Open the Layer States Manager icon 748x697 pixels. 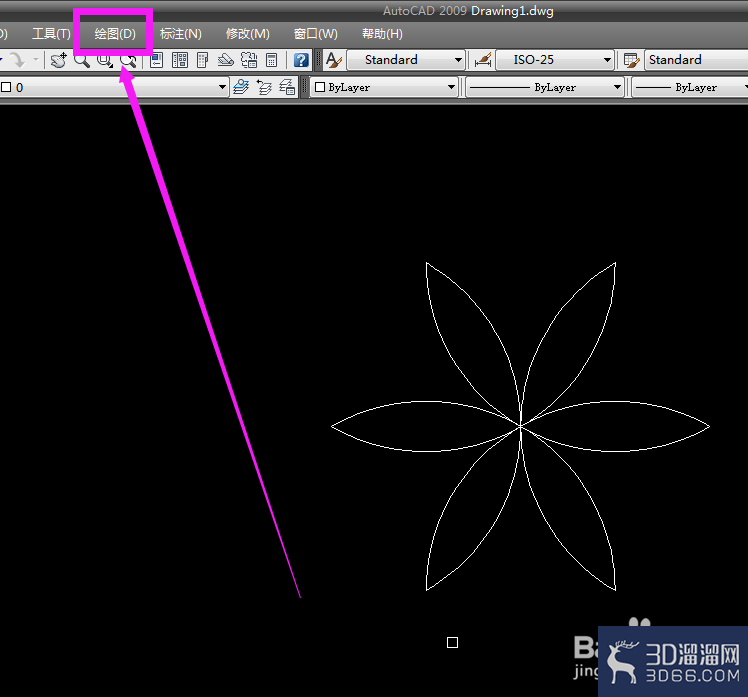coord(287,87)
